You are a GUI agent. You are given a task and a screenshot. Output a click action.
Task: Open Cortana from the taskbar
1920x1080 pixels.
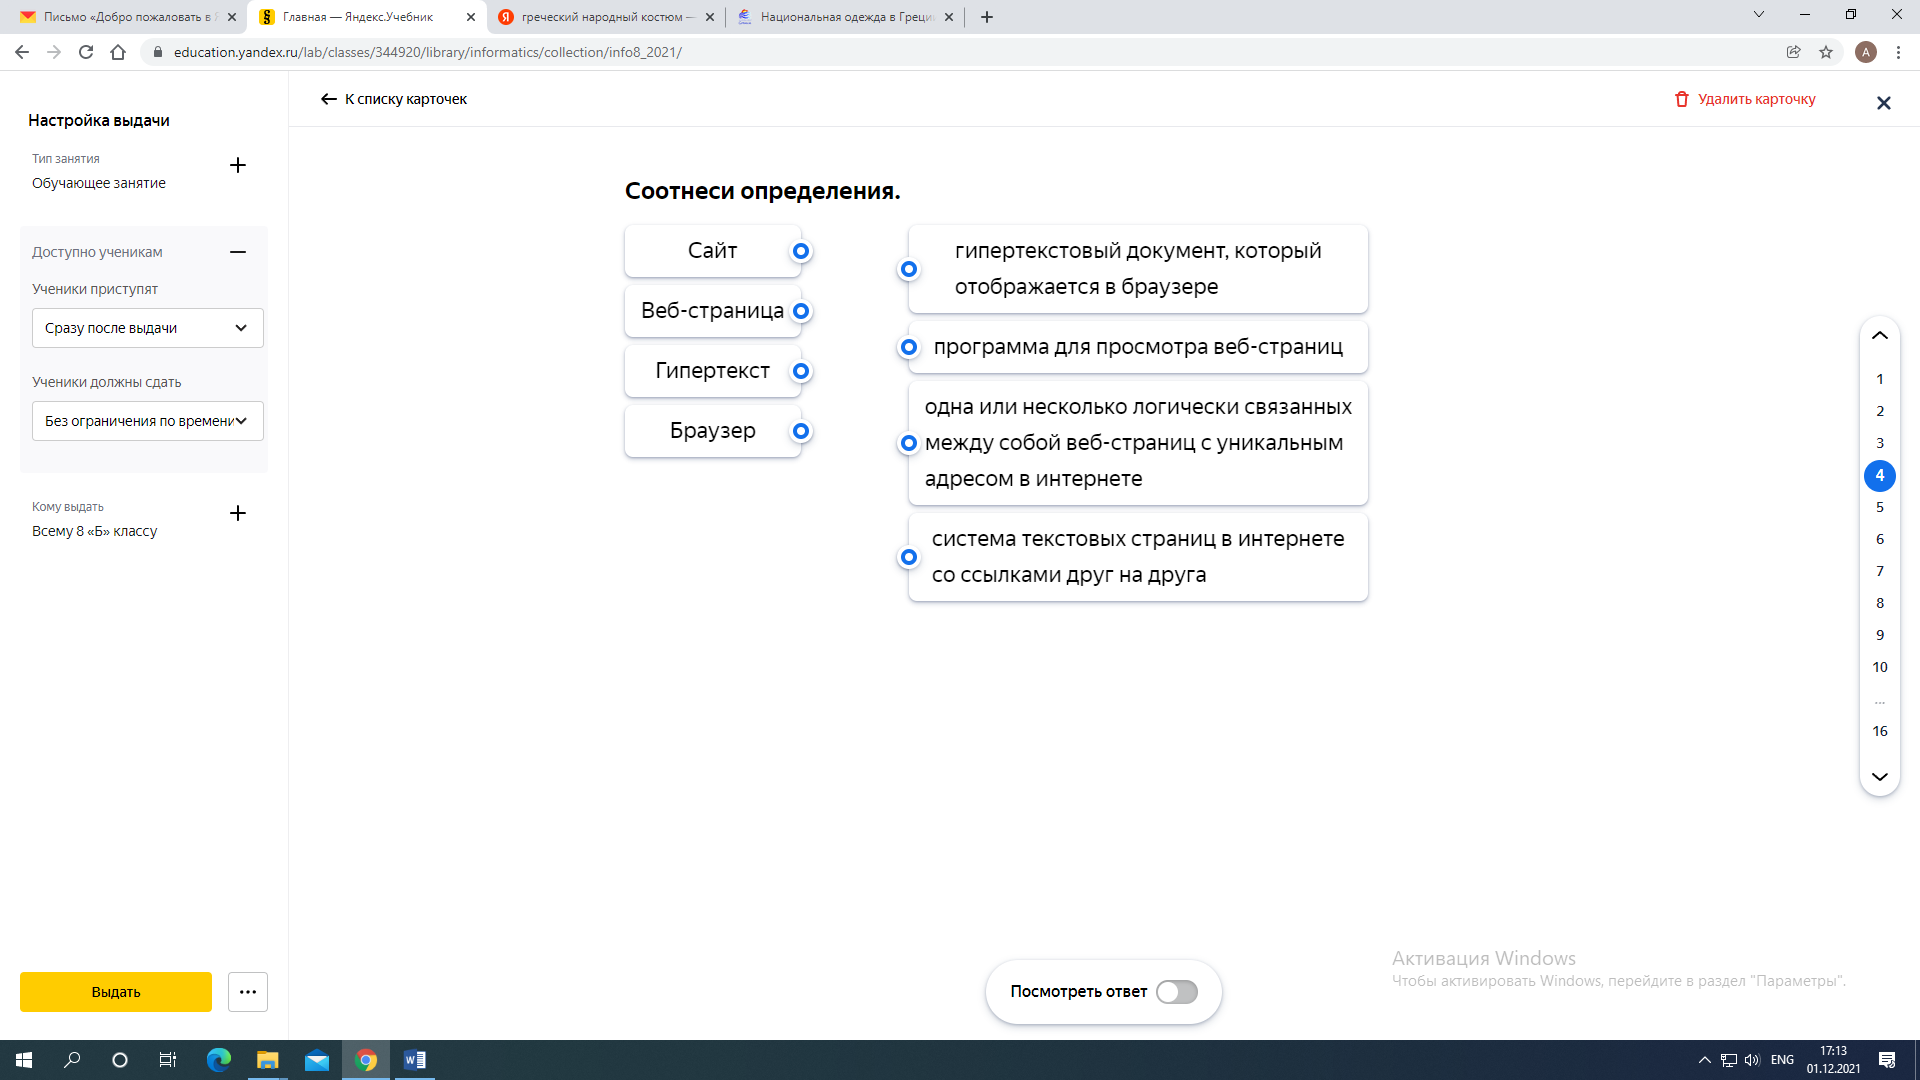tap(120, 1060)
